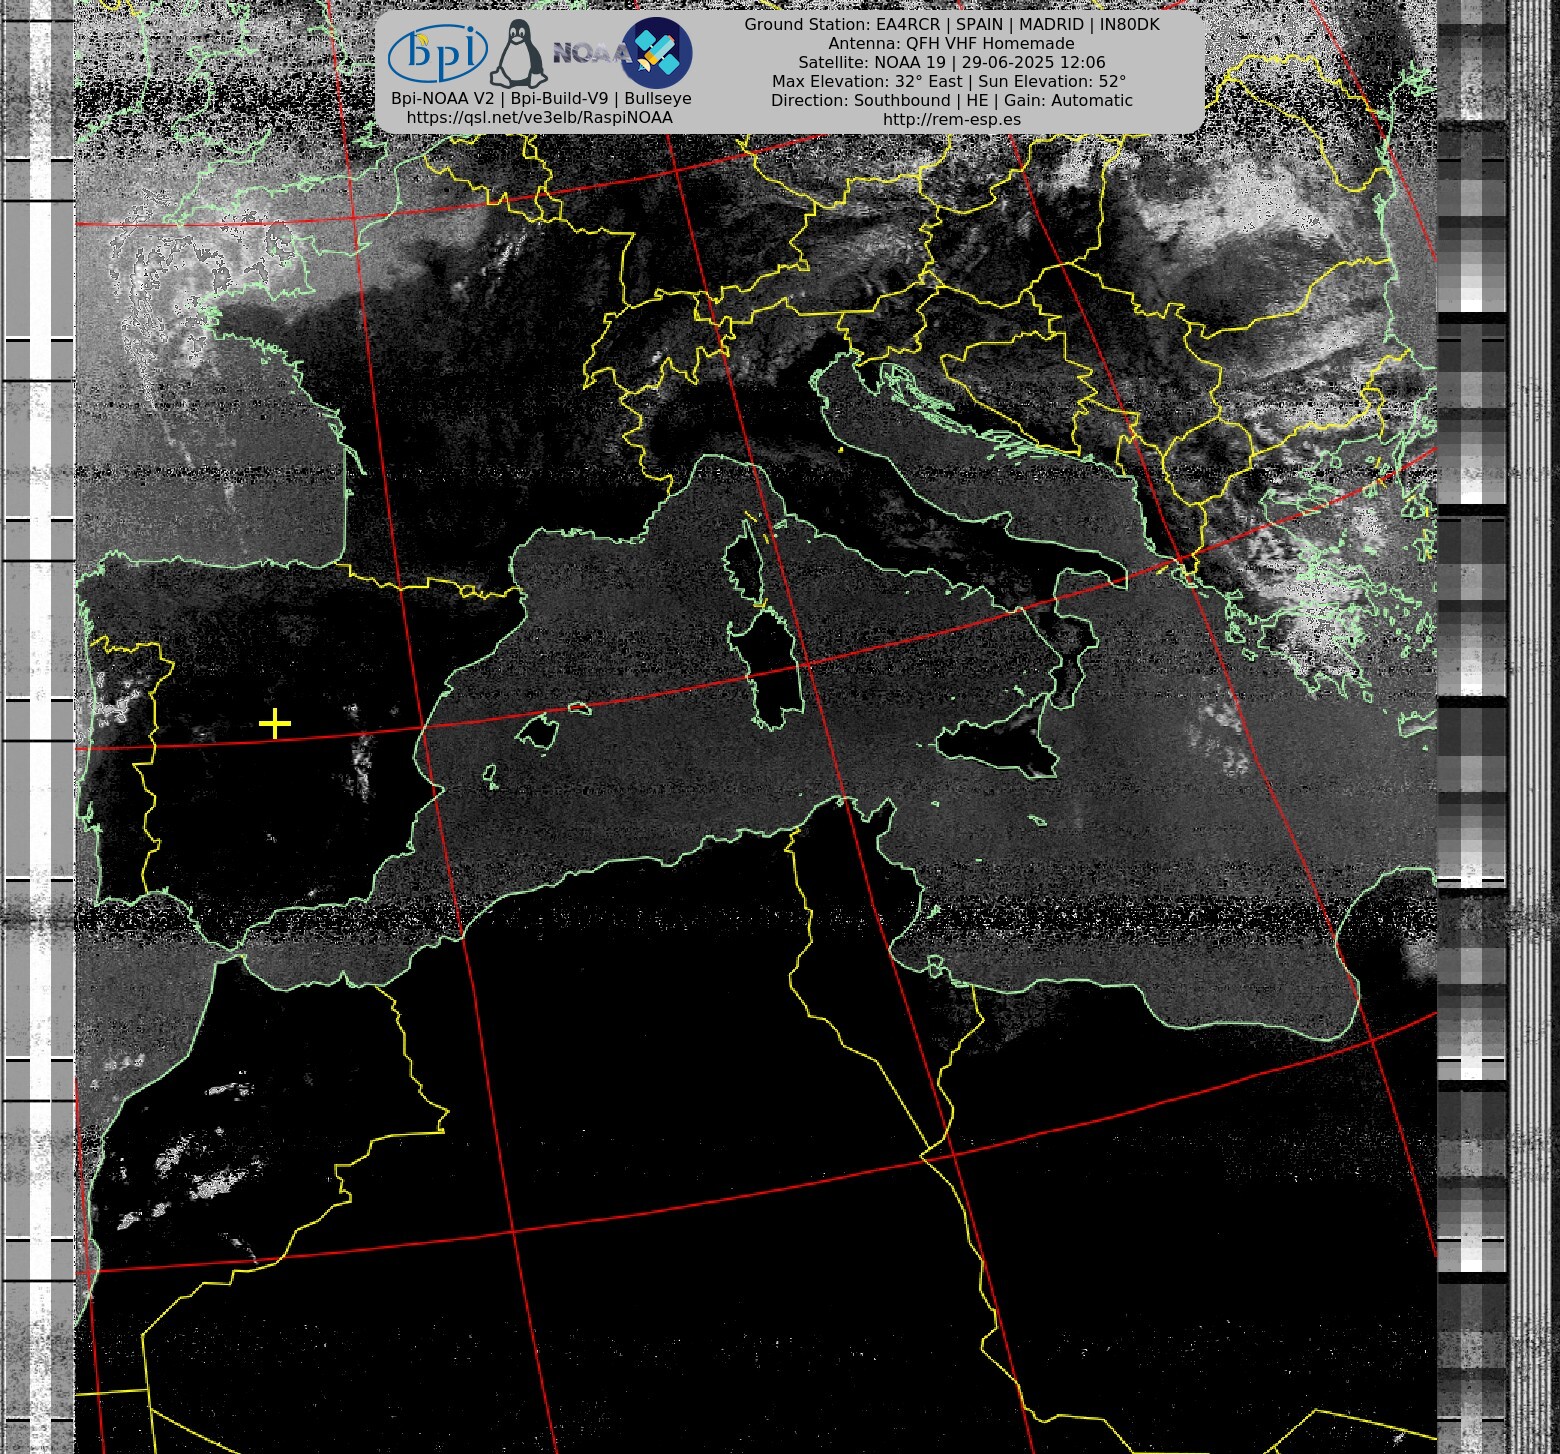This screenshot has width=1560, height=1454.
Task: Select the 'Max Elevation: 32° East' line
Action: [949, 82]
